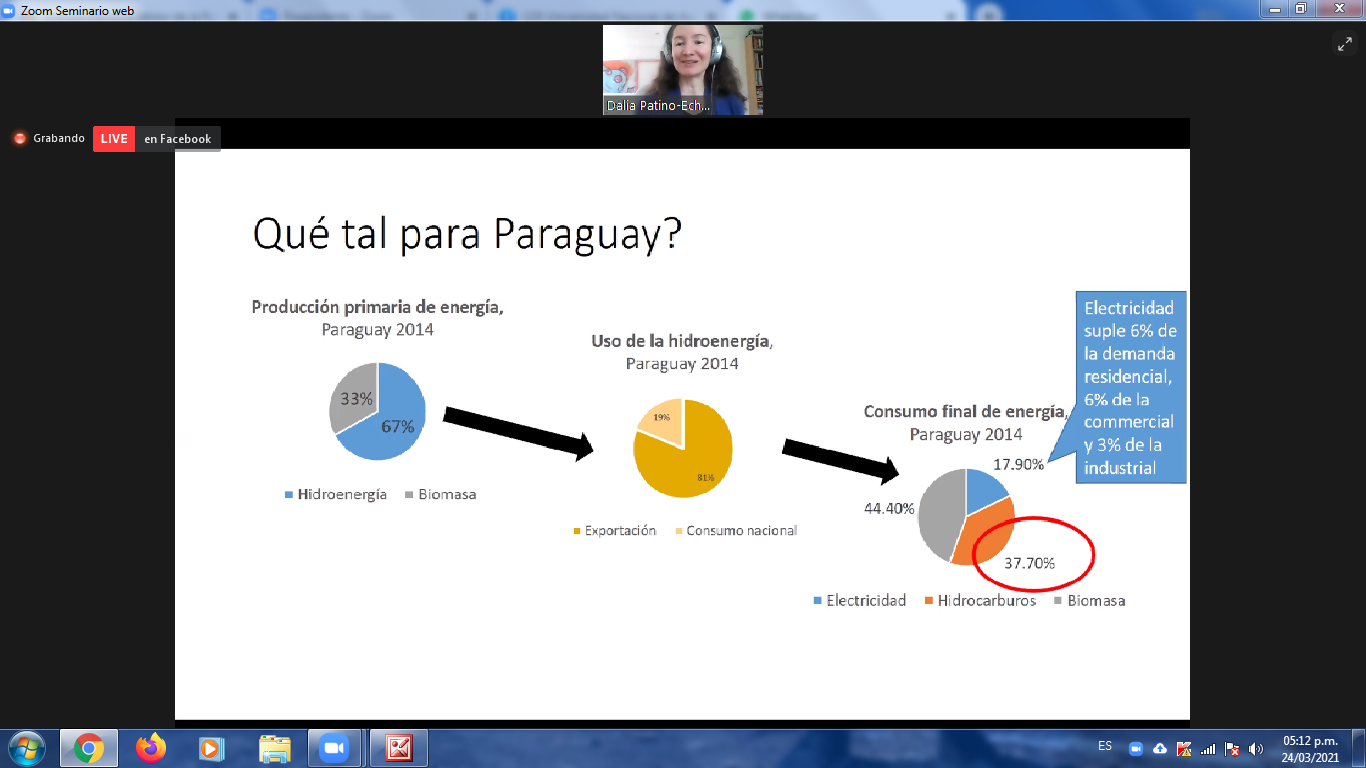Switch to the Zoom taskbar button
The height and width of the screenshot is (768, 1366).
click(x=333, y=748)
